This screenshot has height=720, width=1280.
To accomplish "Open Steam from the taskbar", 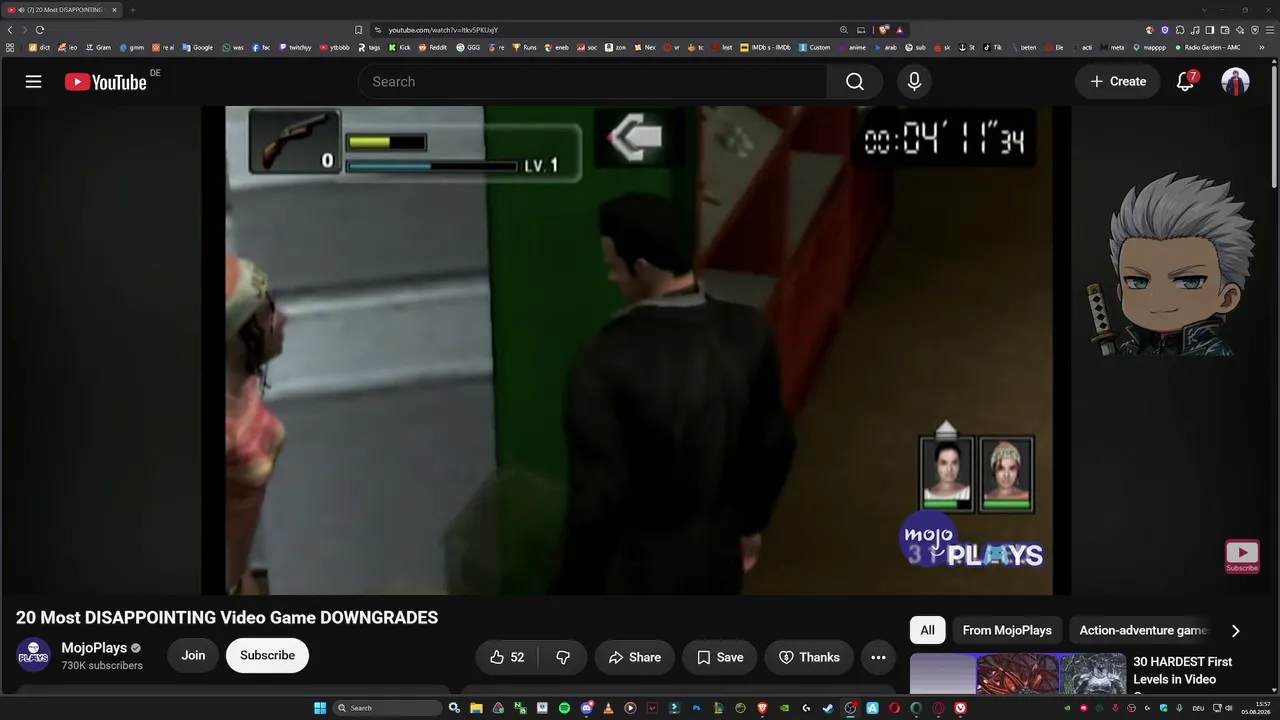I will click(828, 708).
